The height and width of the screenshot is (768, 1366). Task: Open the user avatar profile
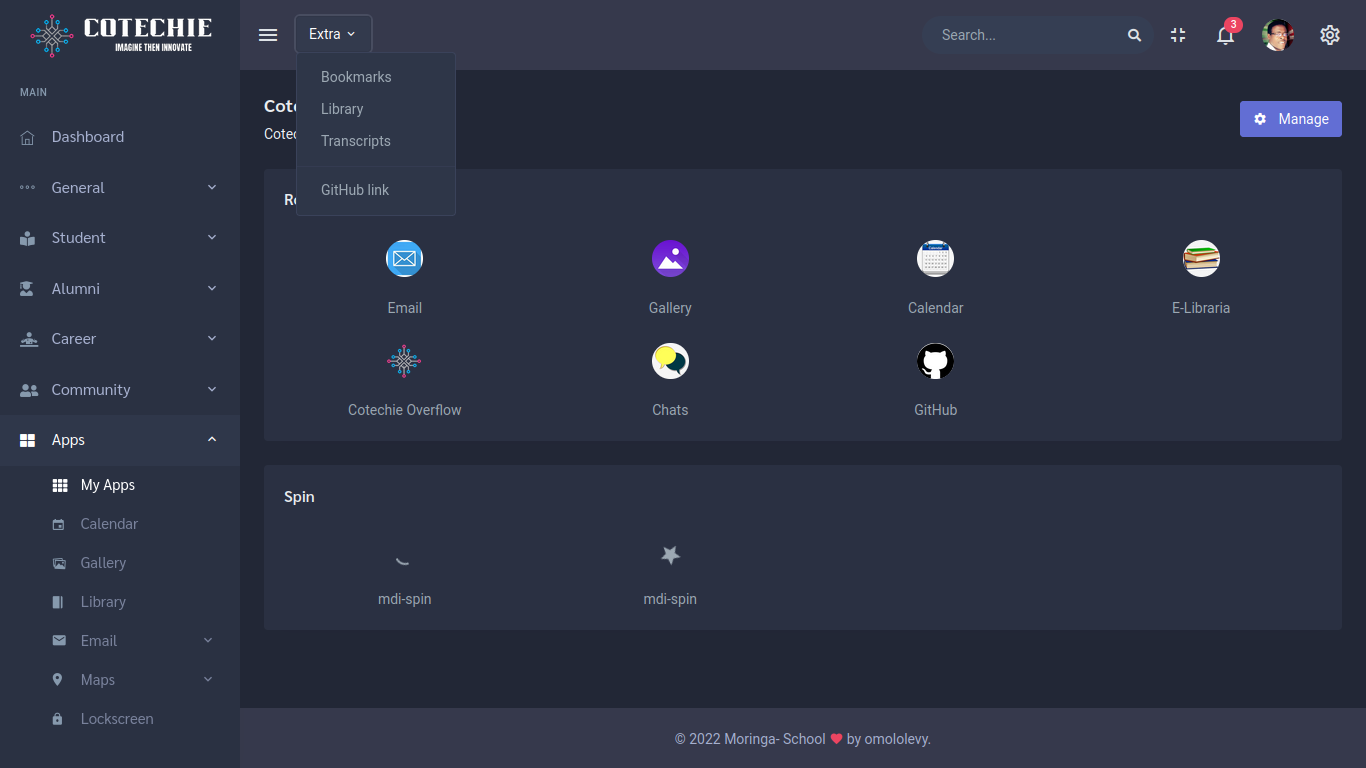click(1278, 35)
